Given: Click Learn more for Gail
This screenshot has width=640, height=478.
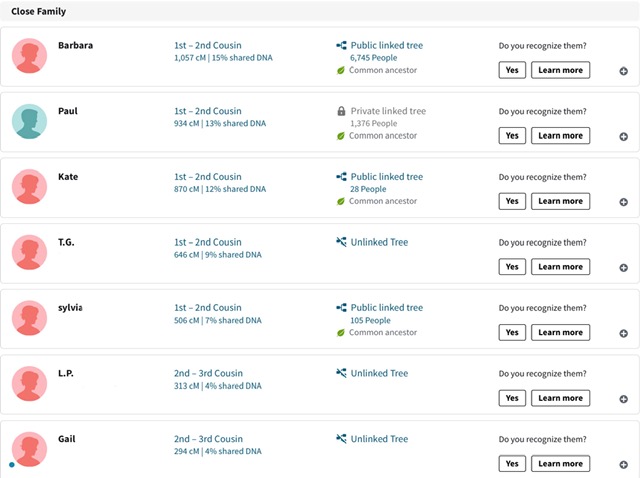Looking at the screenshot, I should (560, 464).
